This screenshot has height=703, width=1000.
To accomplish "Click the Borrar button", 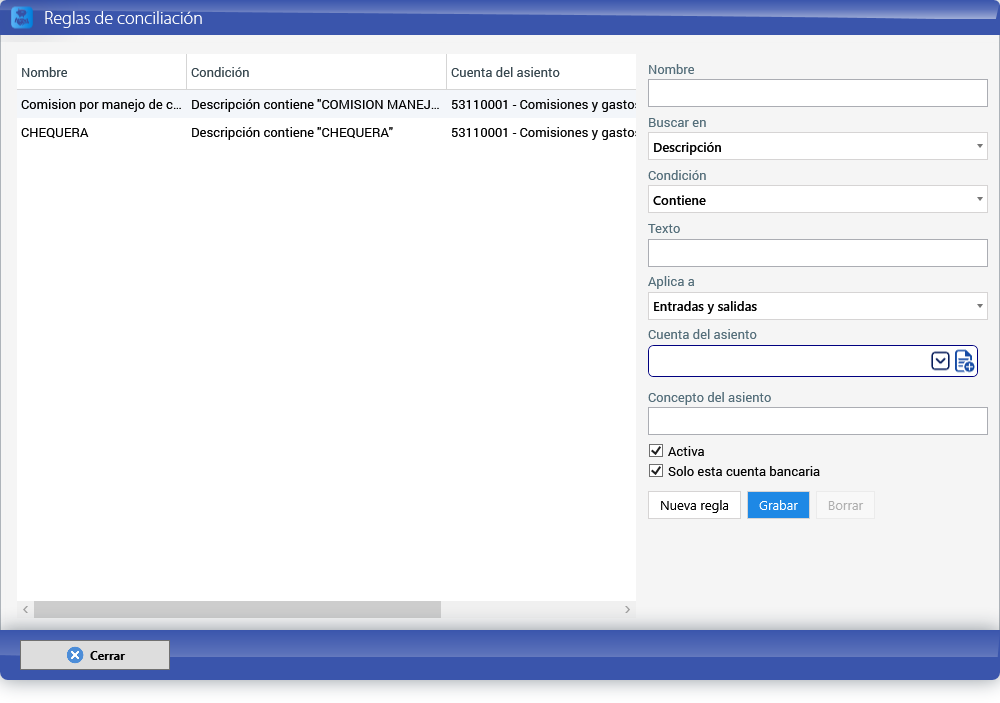I will (x=845, y=505).
